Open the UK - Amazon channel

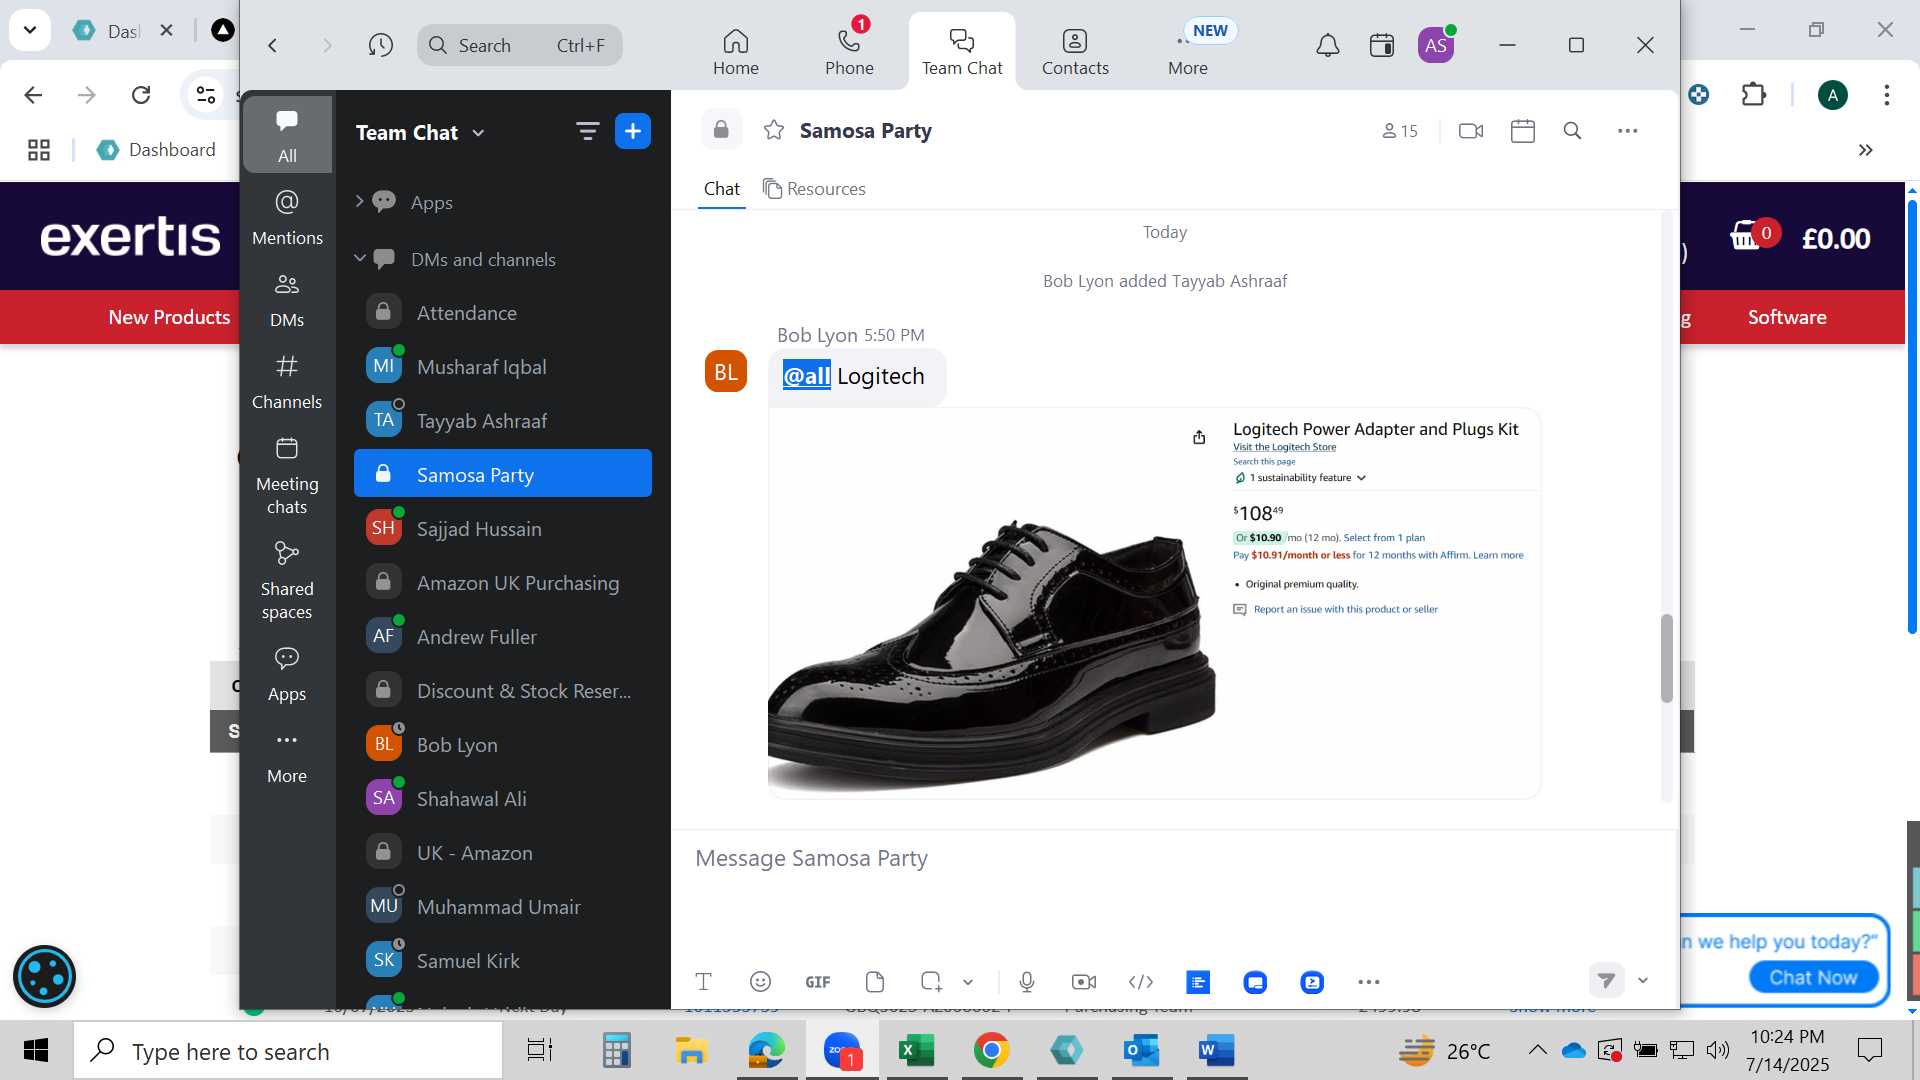[x=502, y=853]
